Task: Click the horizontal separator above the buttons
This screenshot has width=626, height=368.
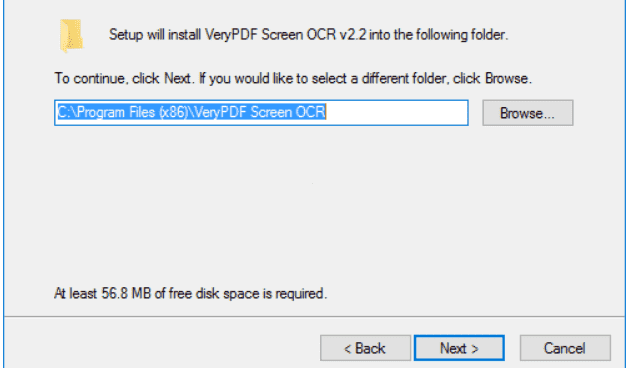Action: coord(315,317)
